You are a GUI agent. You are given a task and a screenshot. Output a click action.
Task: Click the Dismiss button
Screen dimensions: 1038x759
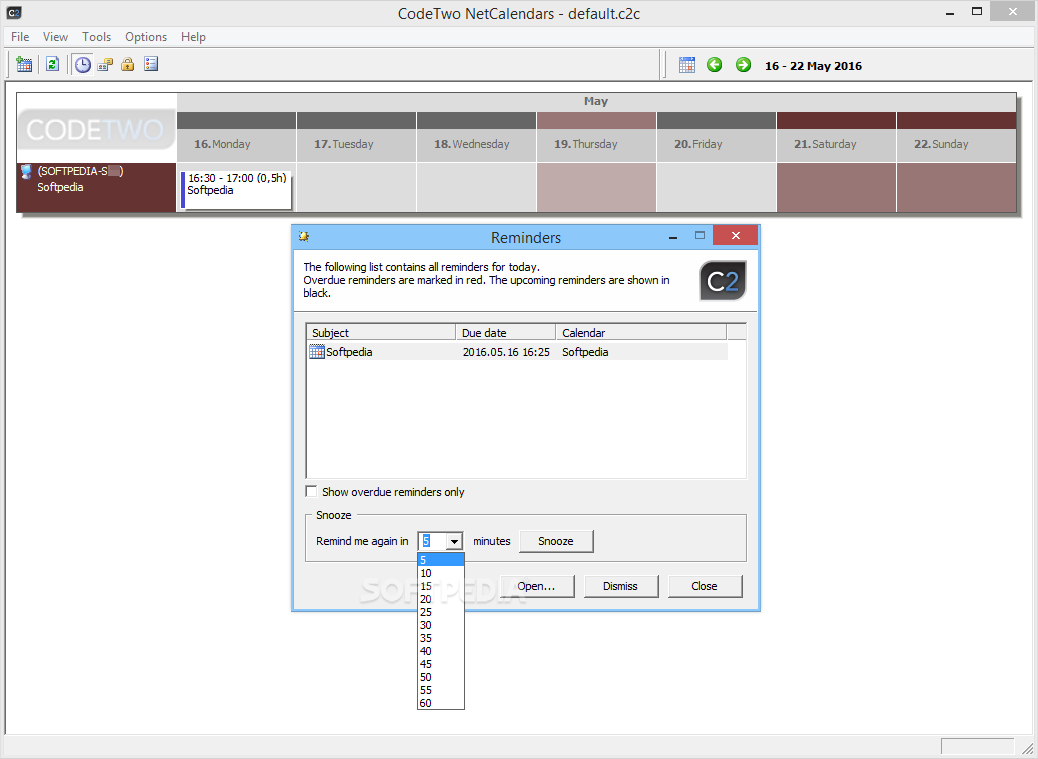click(620, 586)
